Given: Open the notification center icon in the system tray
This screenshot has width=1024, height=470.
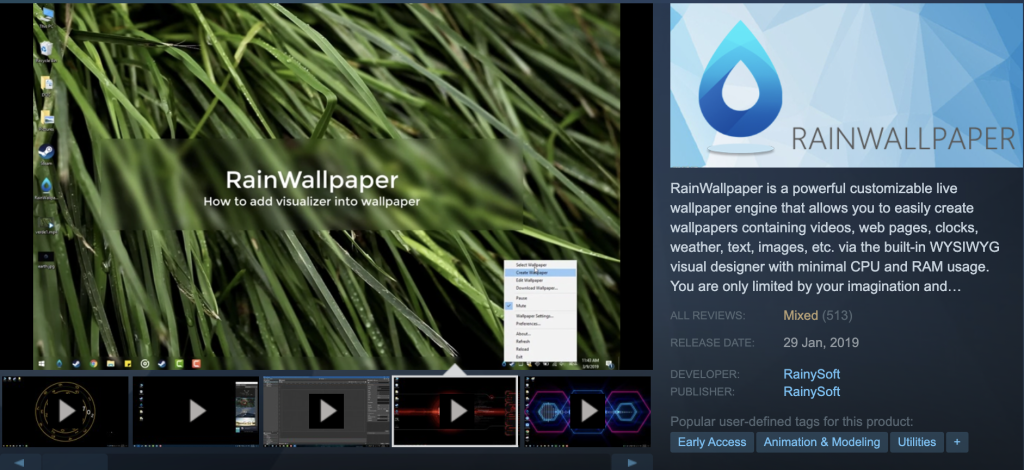Looking at the screenshot, I should tap(609, 364).
